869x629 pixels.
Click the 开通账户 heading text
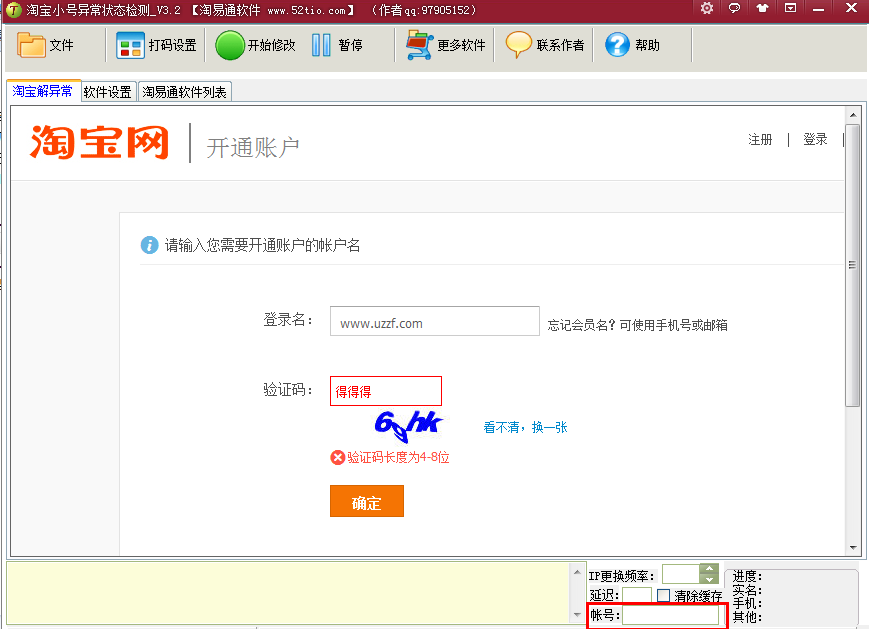pos(253,147)
